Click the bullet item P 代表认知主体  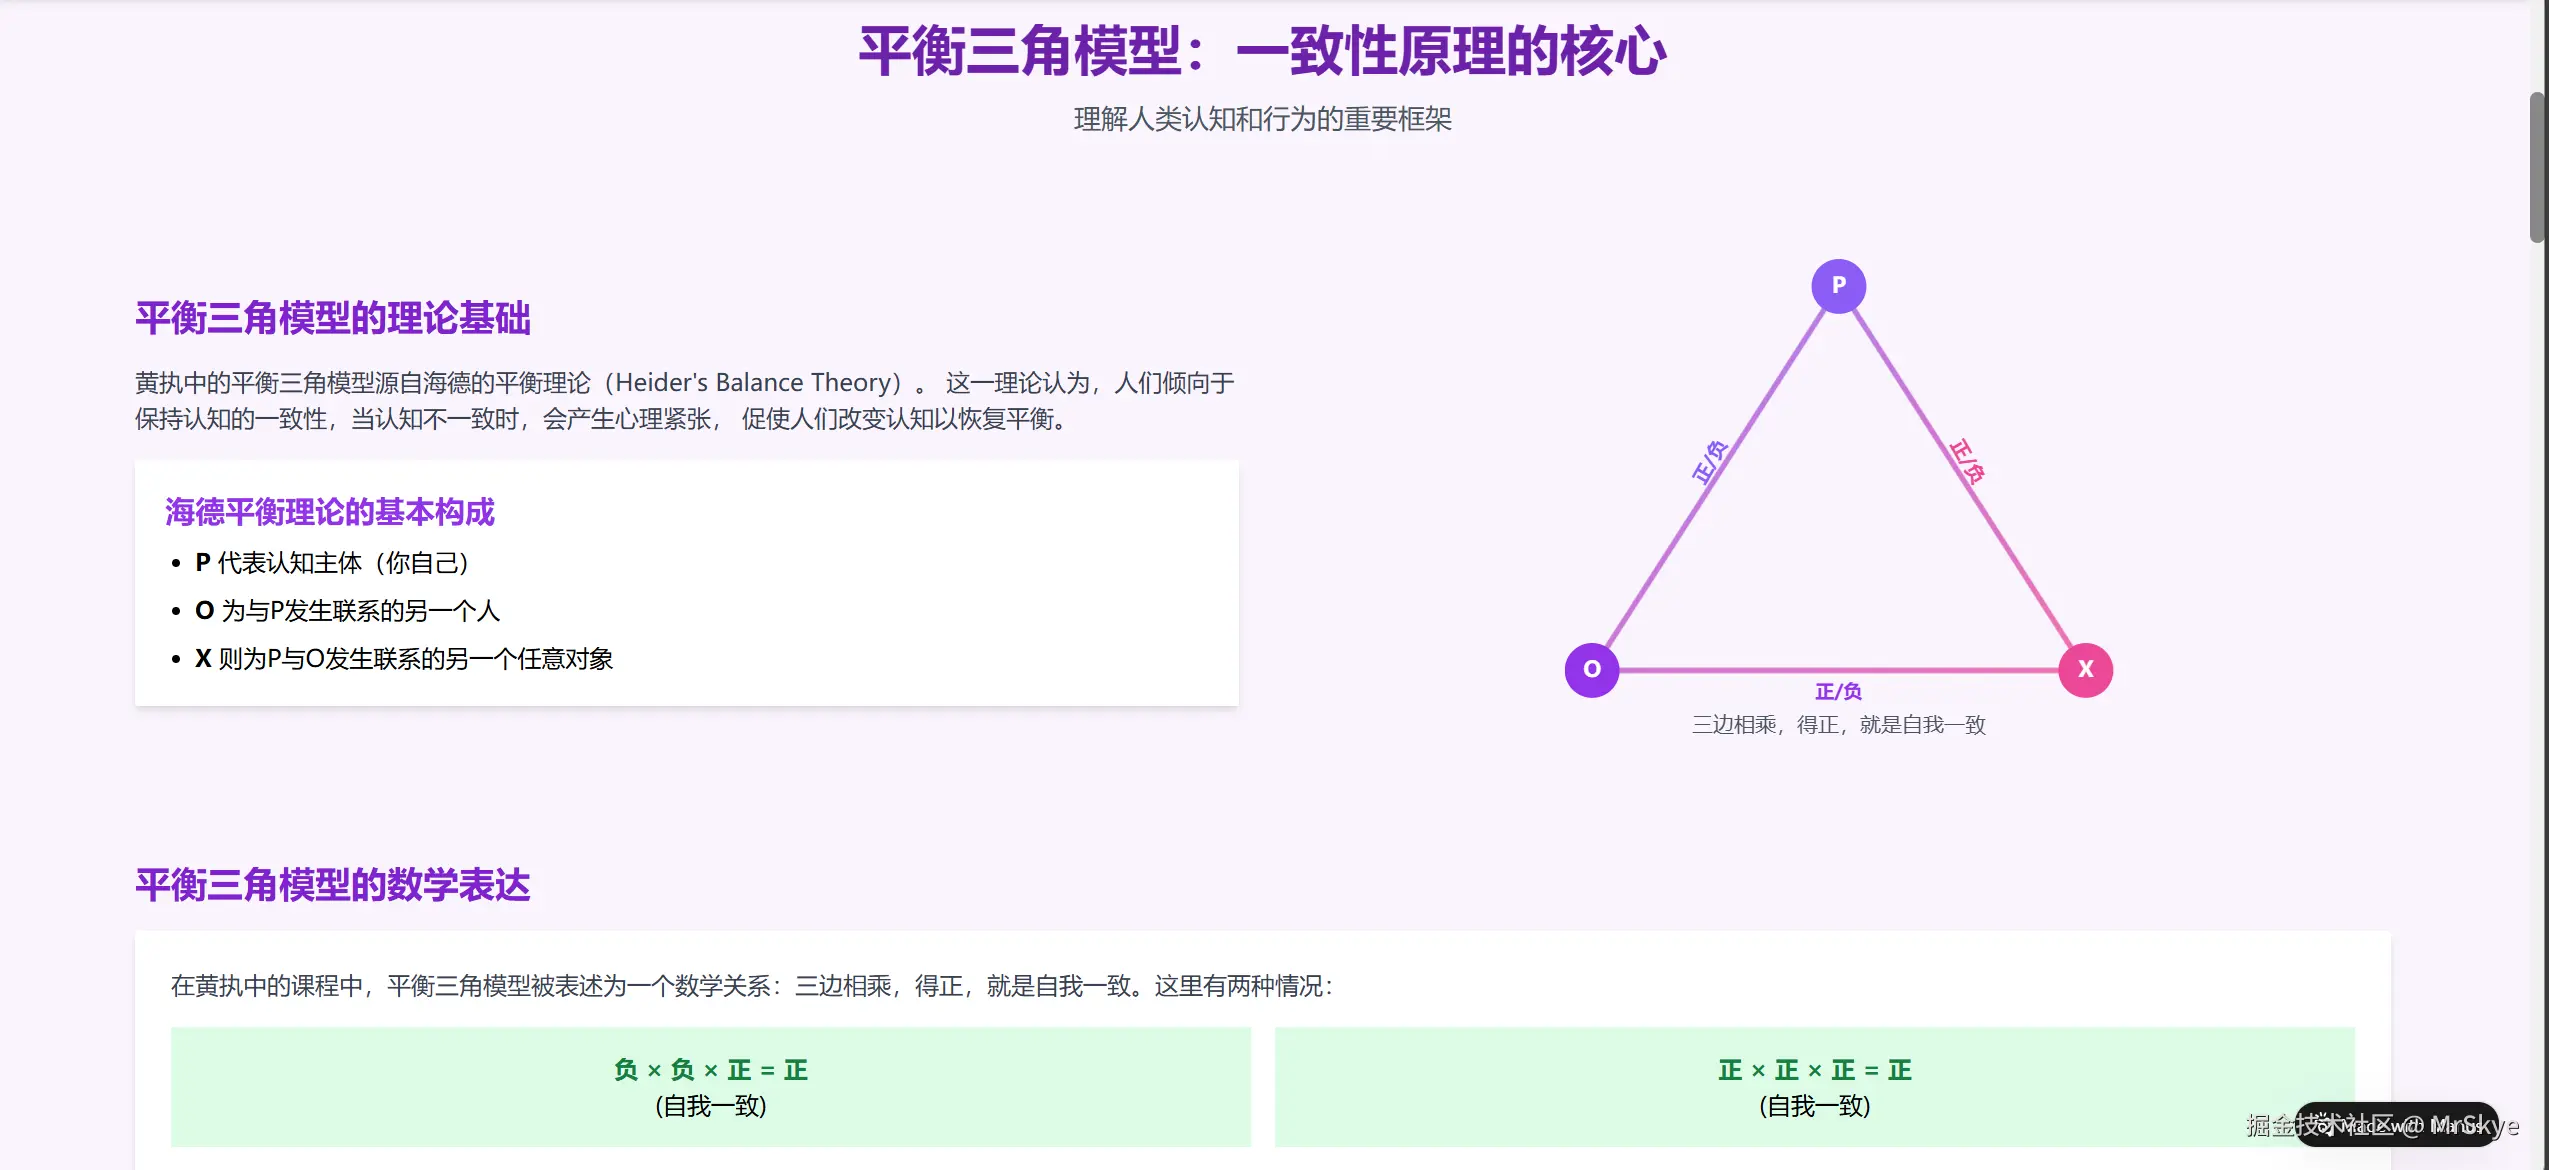331,562
